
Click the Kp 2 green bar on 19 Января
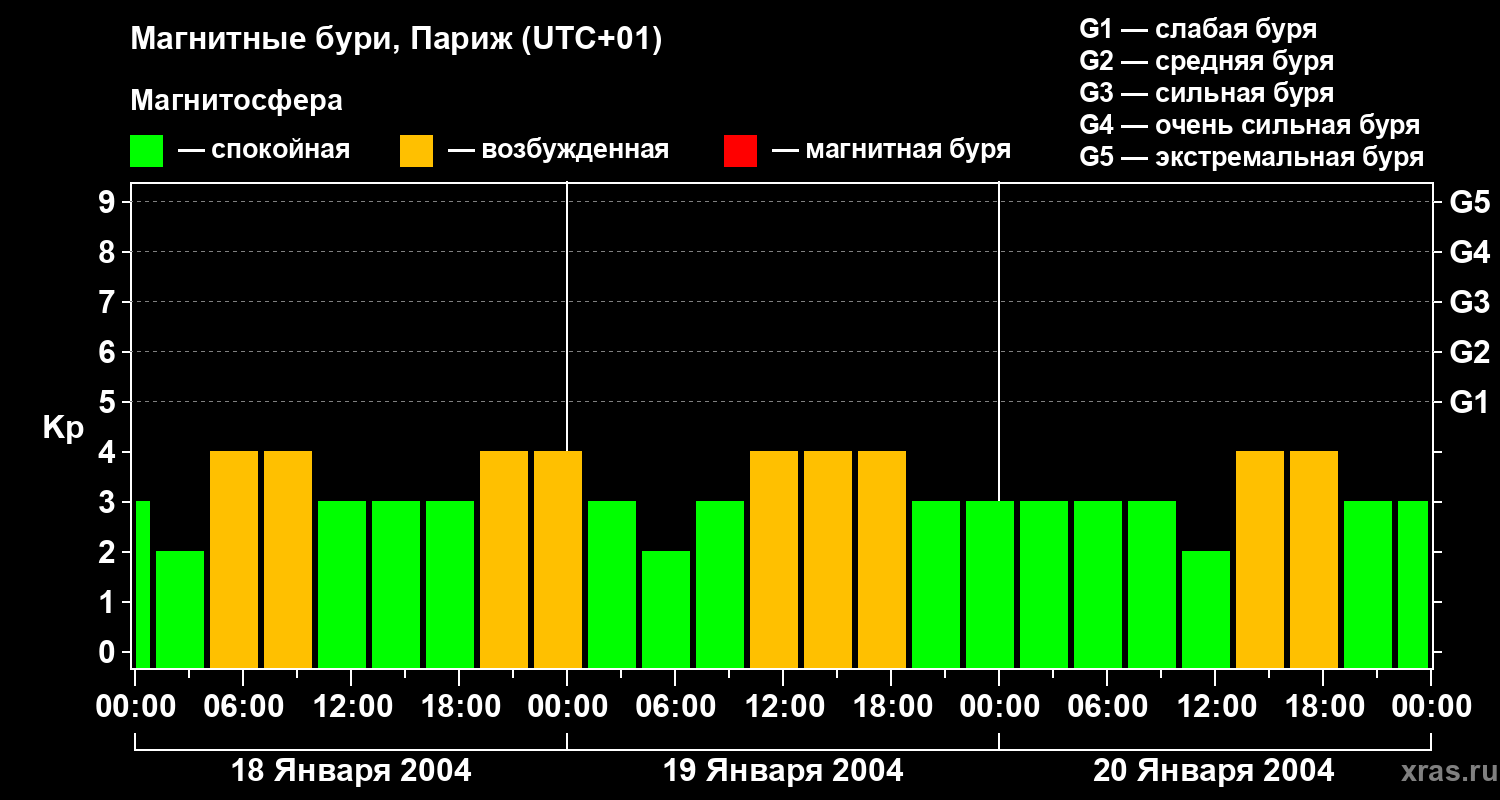click(666, 609)
